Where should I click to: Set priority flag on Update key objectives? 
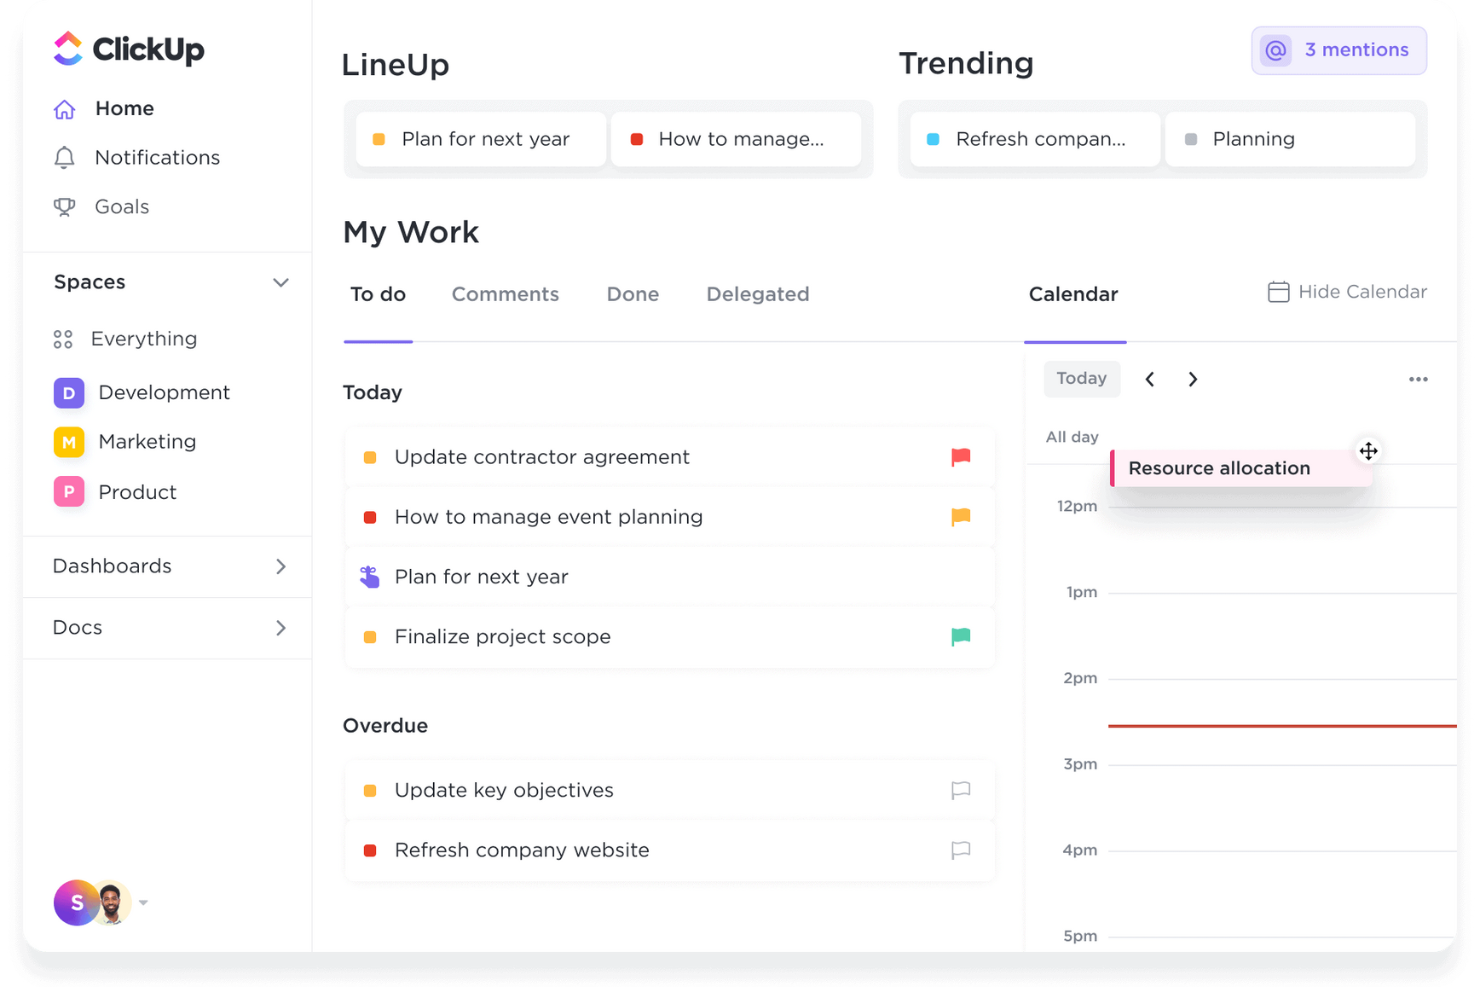pyautogui.click(x=961, y=790)
